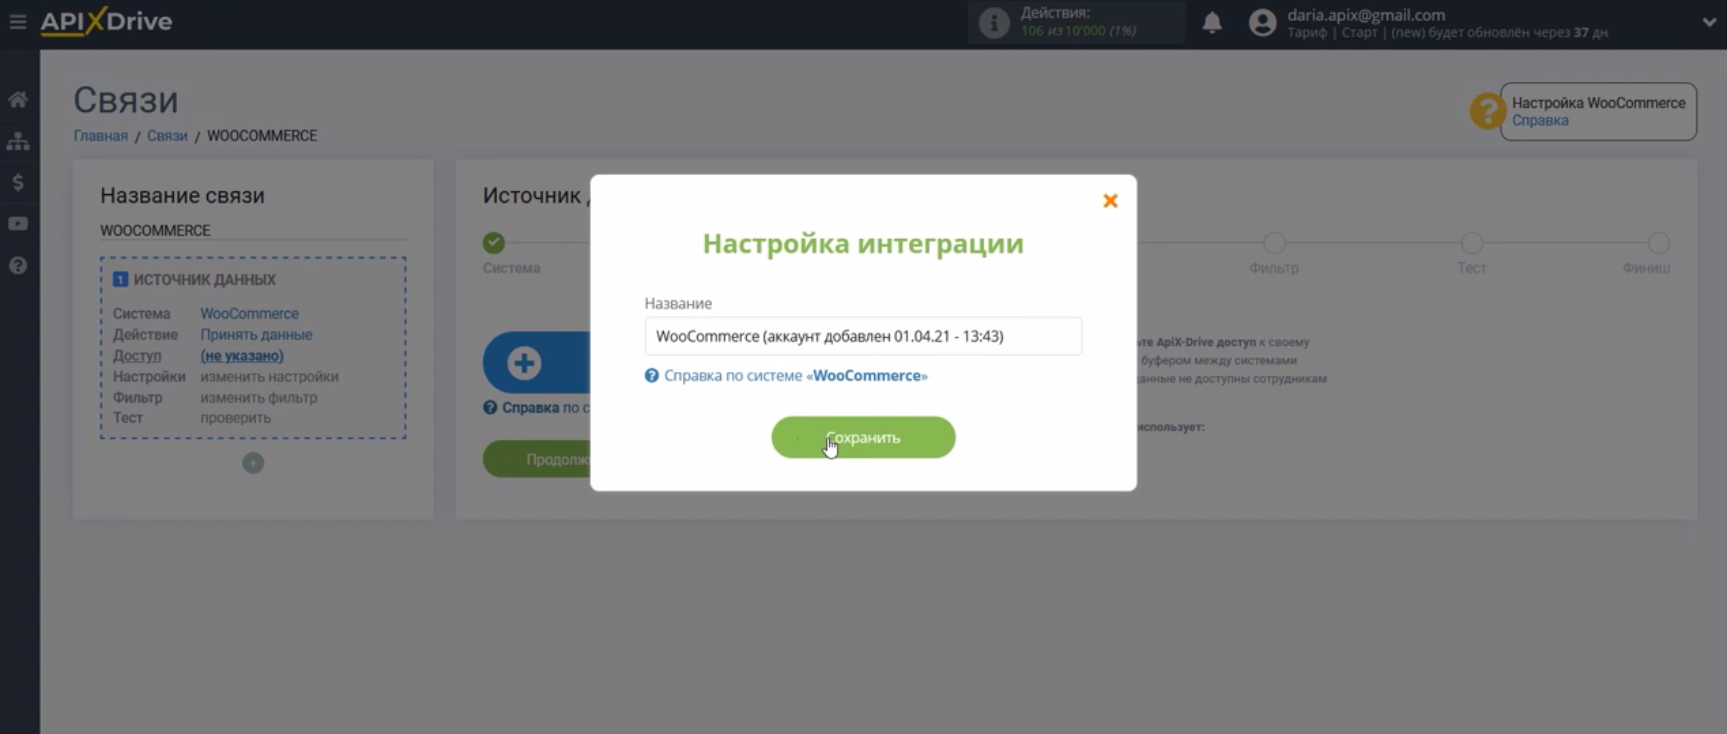1727x734 pixels.
Task: Click the проверить test link
Action: (235, 418)
